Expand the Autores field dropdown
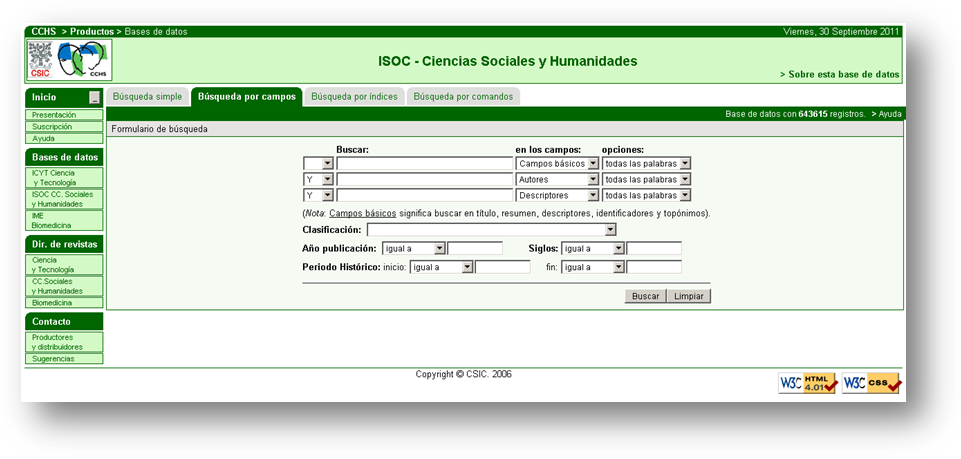 click(x=557, y=180)
